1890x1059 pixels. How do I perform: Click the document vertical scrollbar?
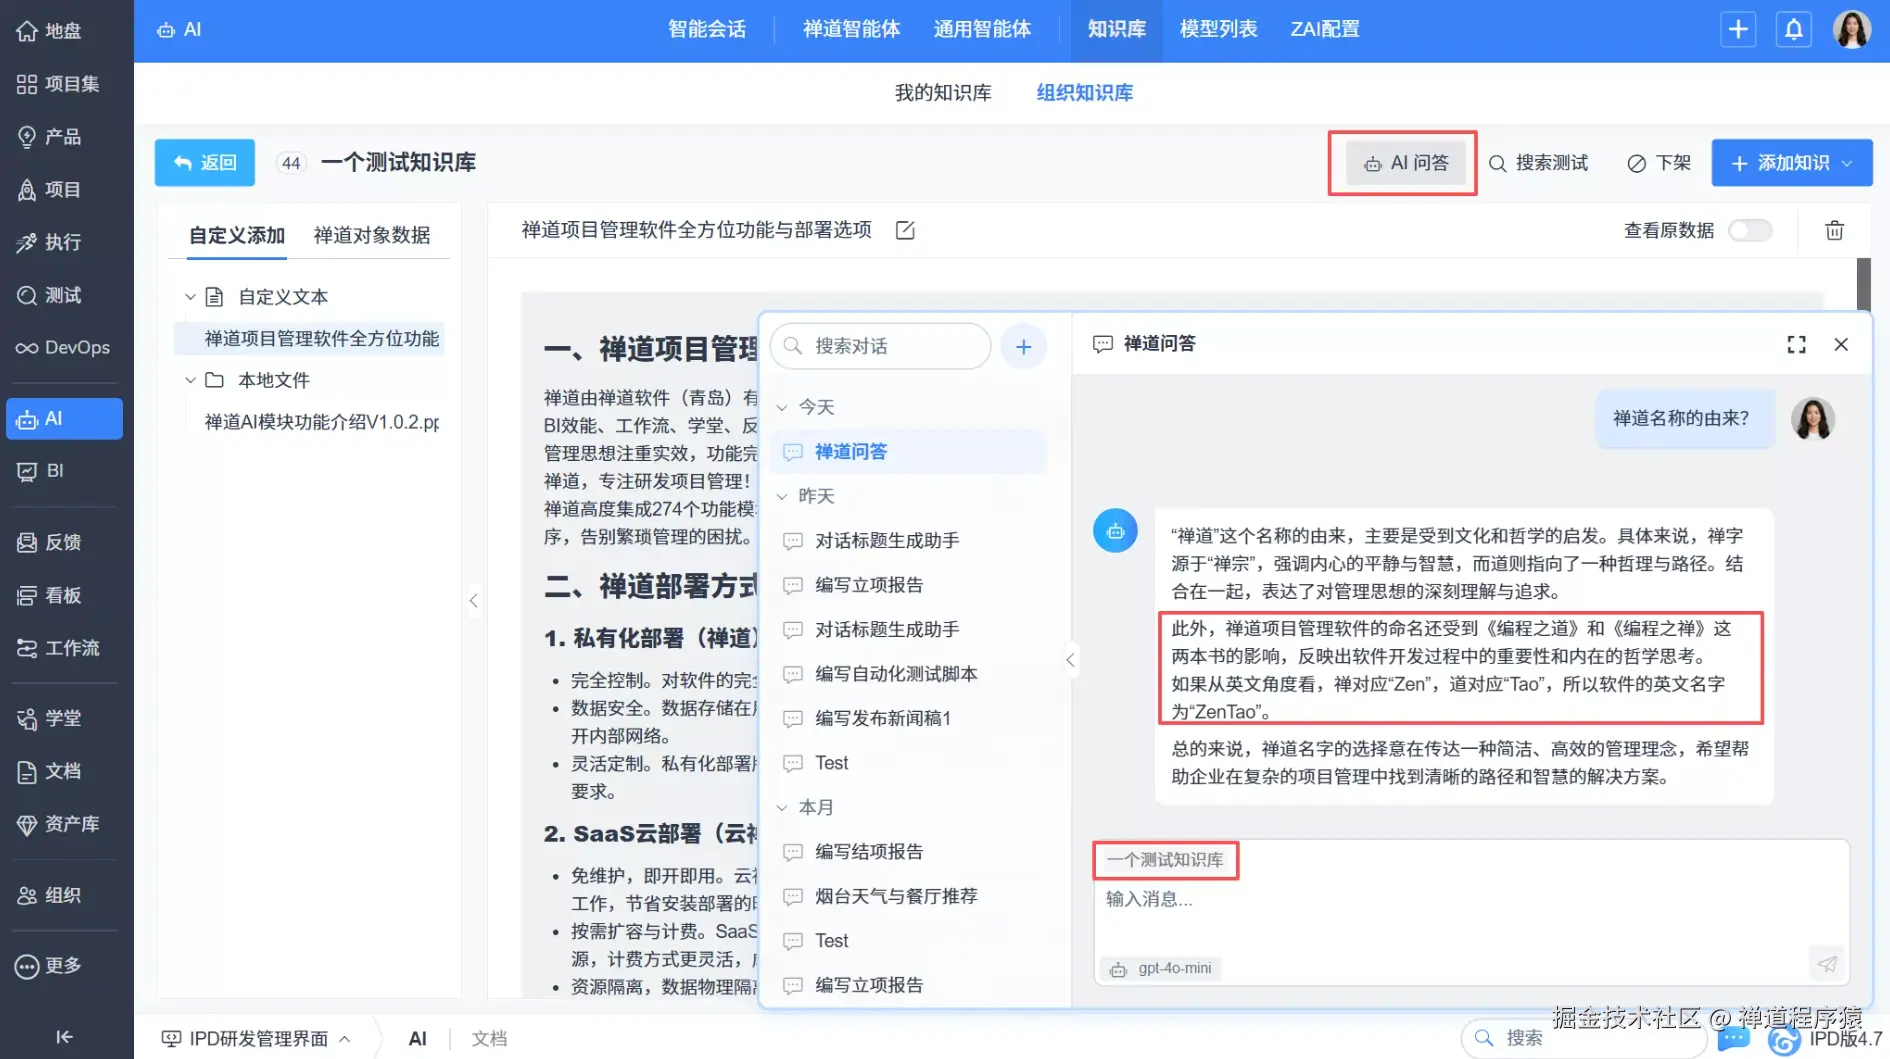tap(1863, 285)
